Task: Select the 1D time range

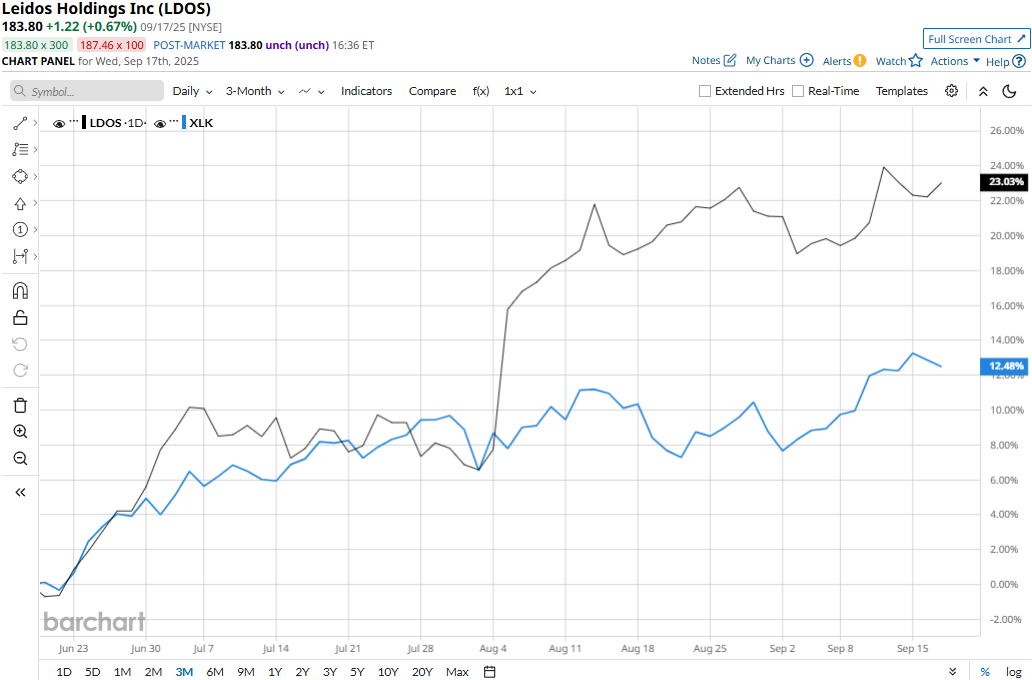Action: point(64,671)
